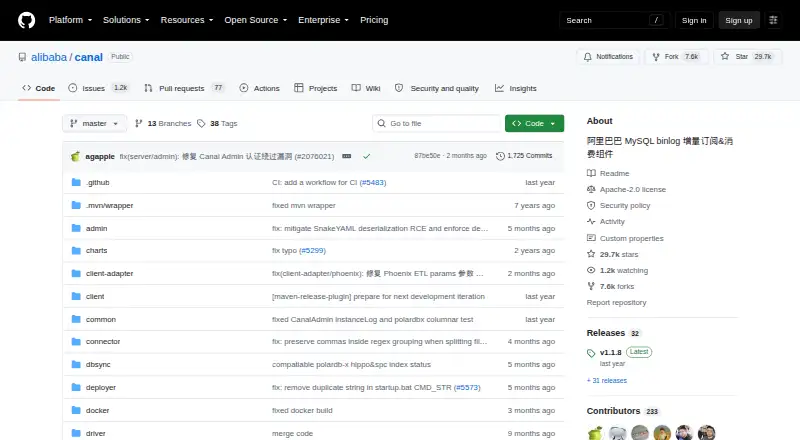Expand the Platform menu

pyautogui.click(x=70, y=20)
